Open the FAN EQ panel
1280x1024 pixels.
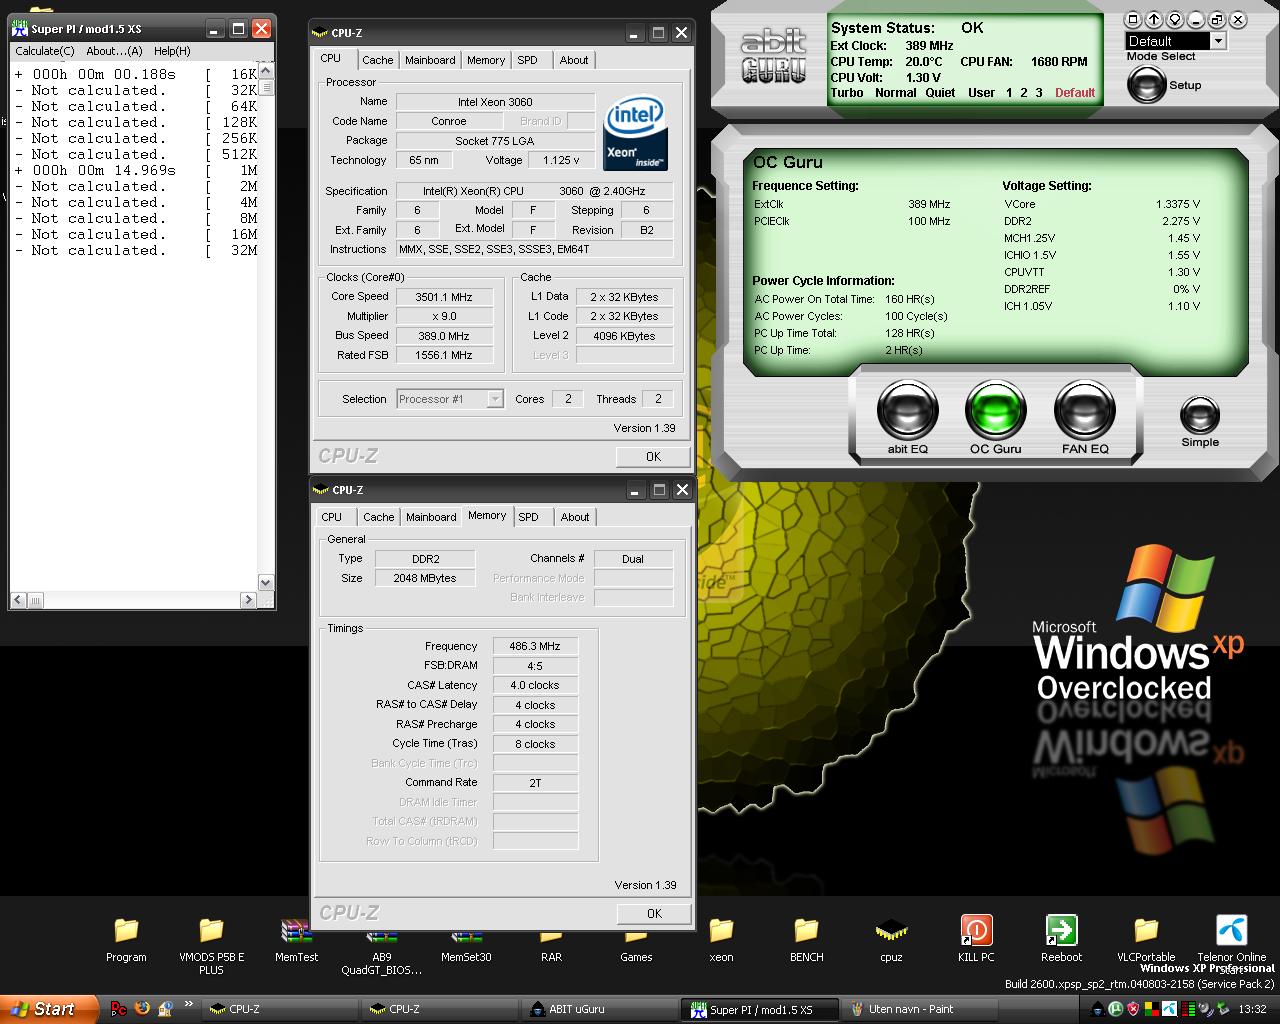pos(1085,410)
